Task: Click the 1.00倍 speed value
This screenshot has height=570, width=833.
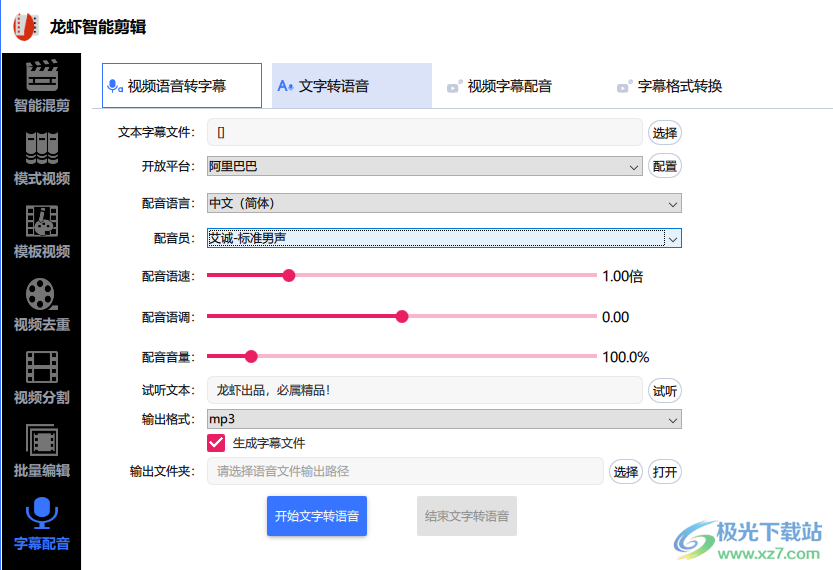Action: click(623, 276)
